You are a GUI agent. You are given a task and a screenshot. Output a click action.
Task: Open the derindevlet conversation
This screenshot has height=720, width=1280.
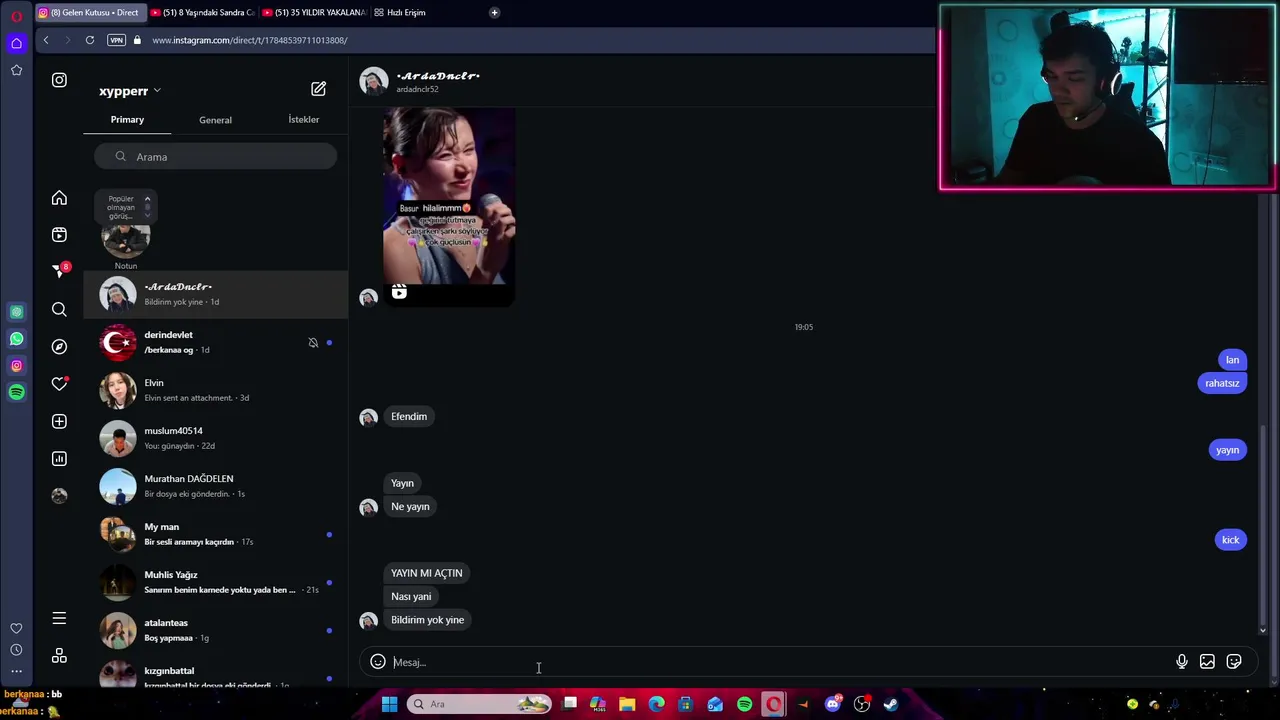[216, 342]
